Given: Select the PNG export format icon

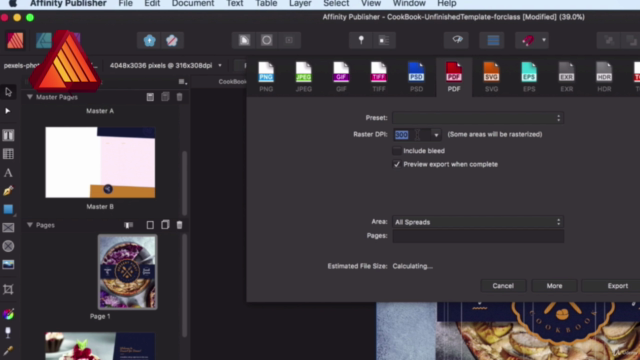Looking at the screenshot, I should click(266, 76).
